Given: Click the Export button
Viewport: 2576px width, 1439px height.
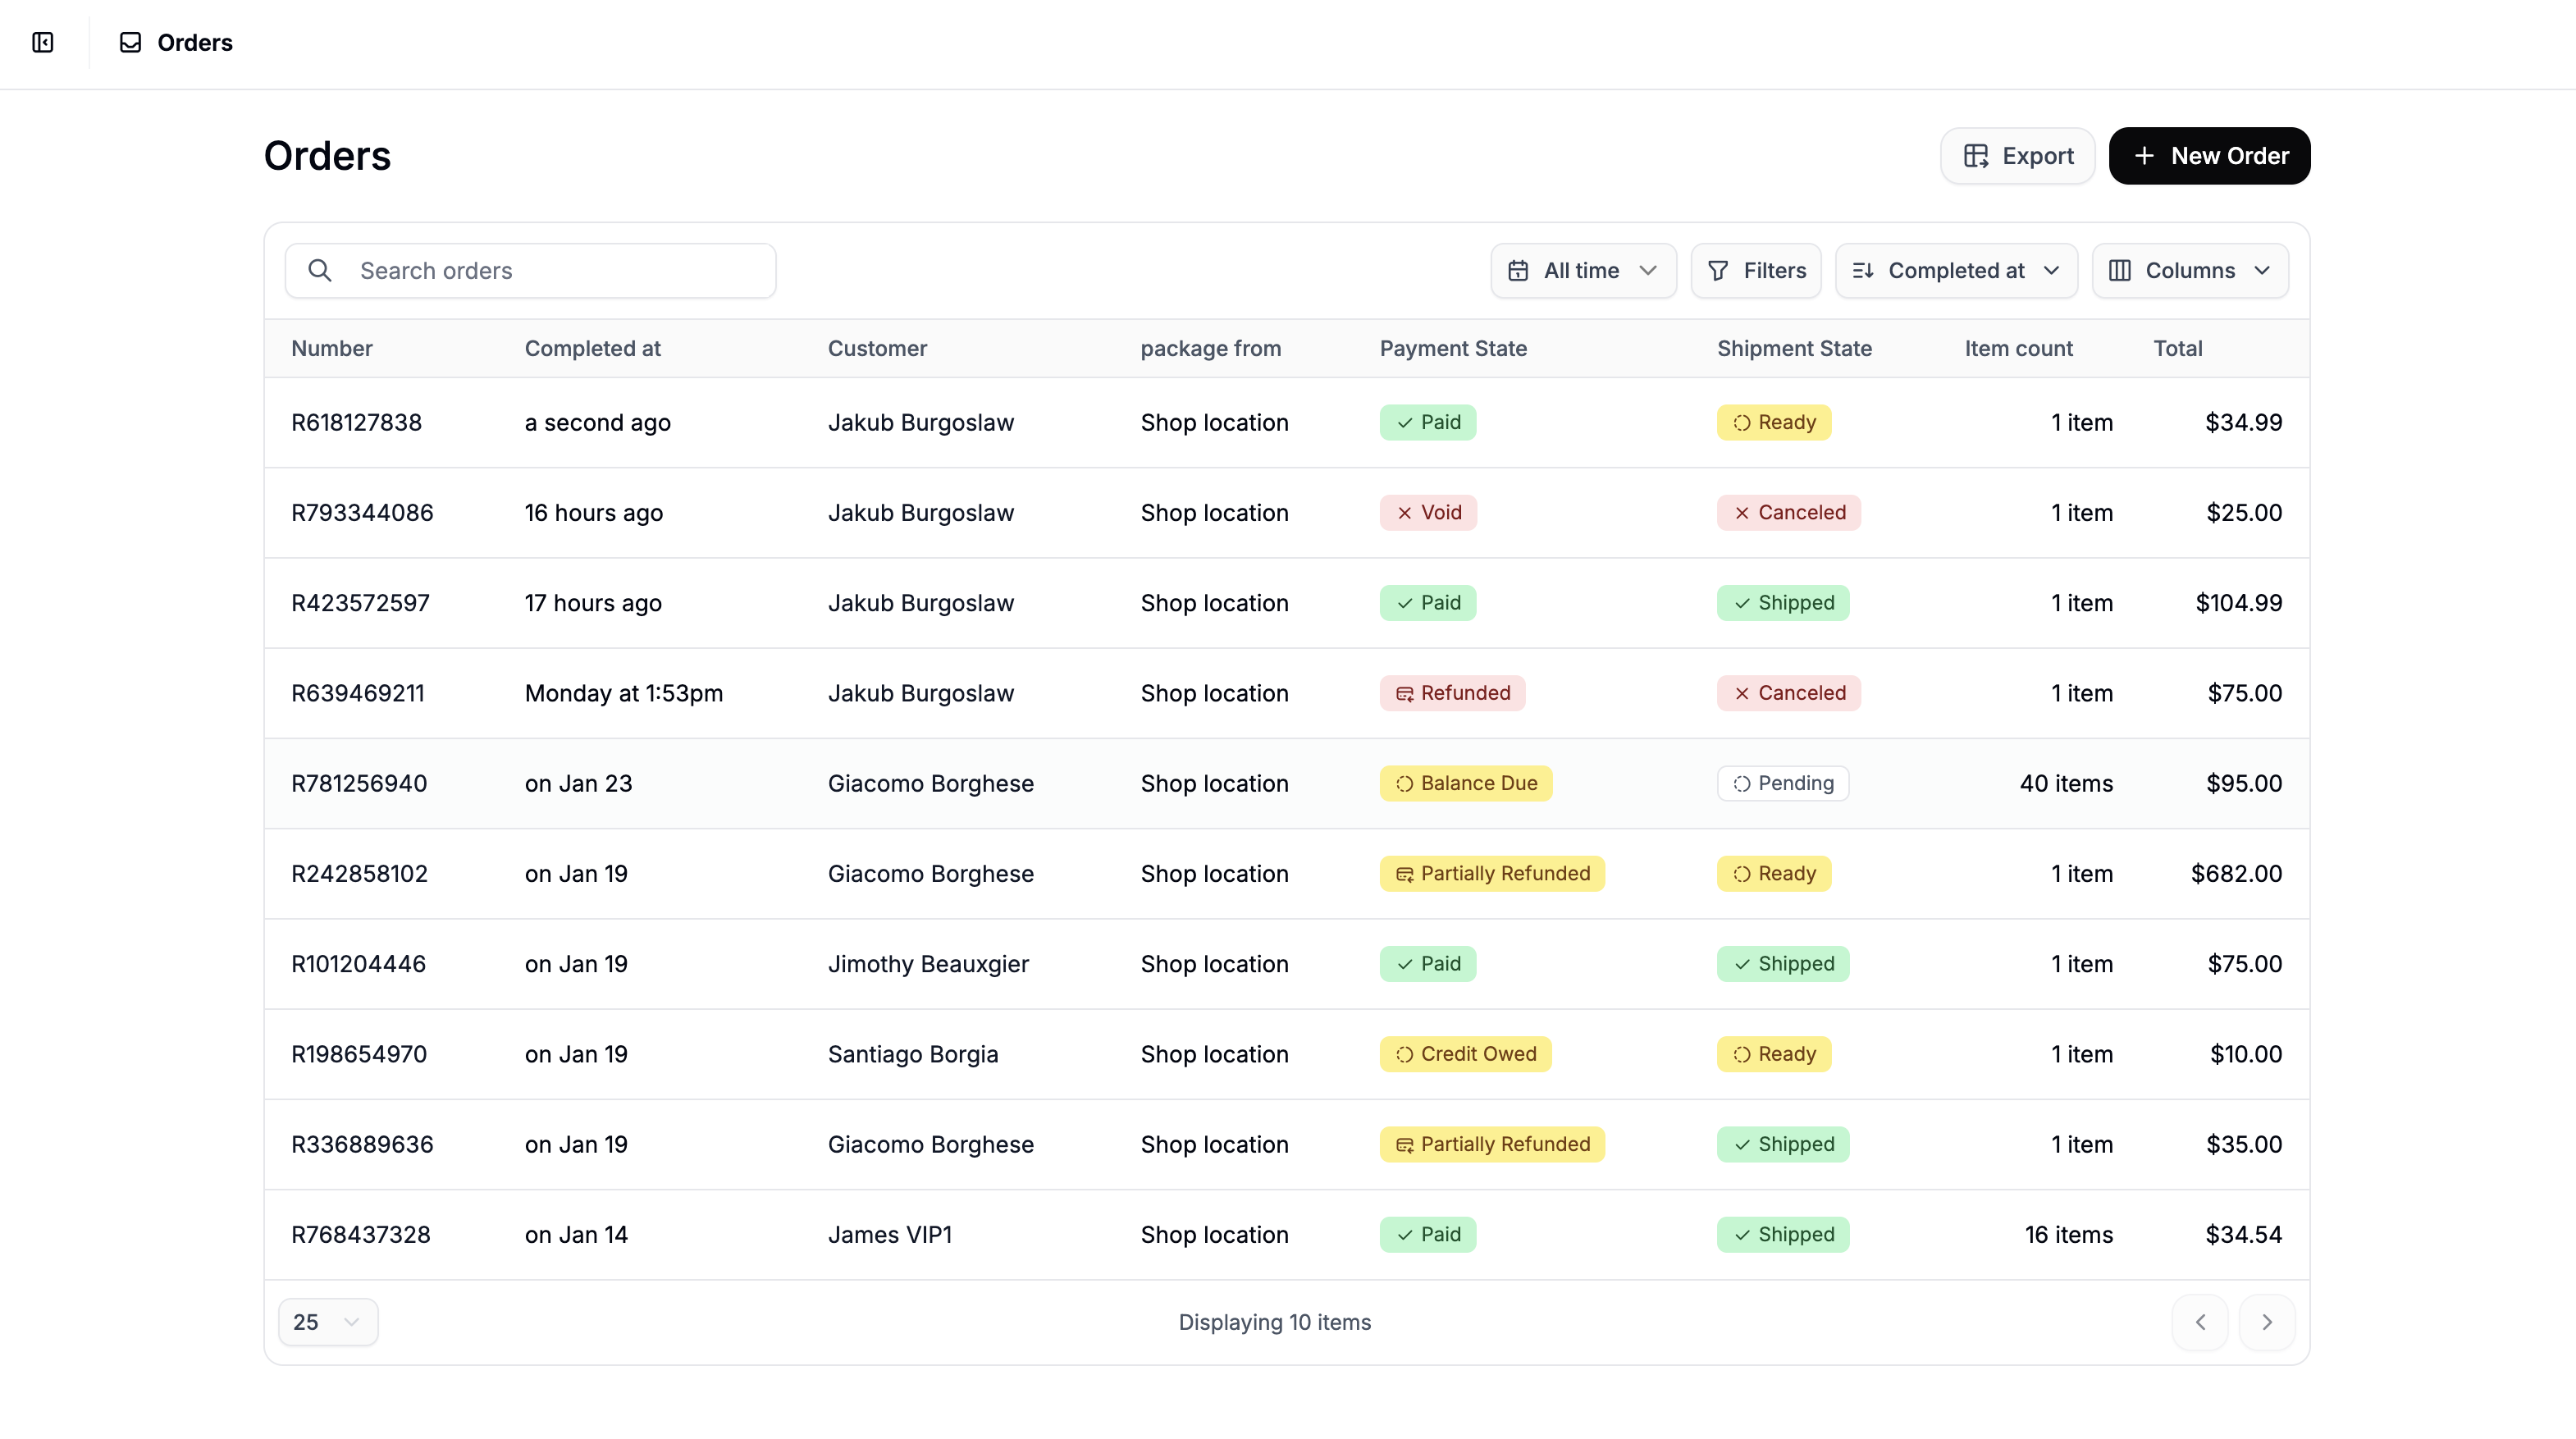Looking at the screenshot, I should (x=2017, y=155).
